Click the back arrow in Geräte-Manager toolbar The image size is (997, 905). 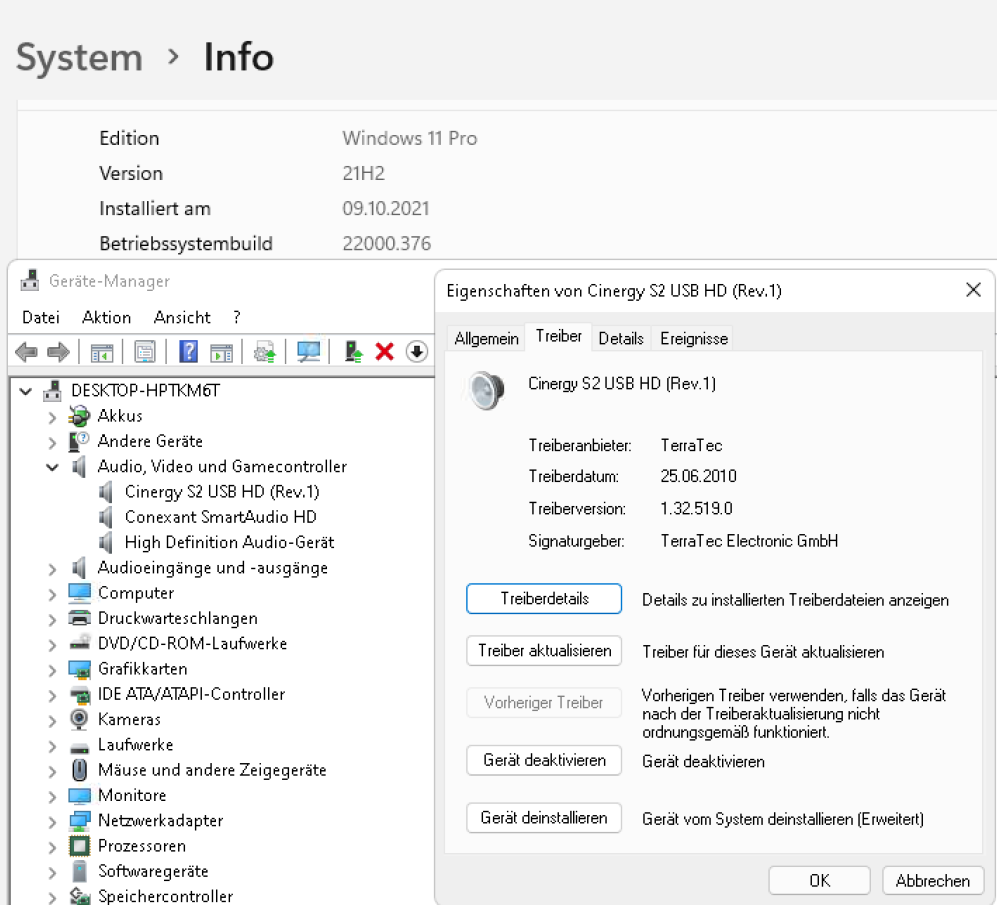pyautogui.click(x=27, y=351)
